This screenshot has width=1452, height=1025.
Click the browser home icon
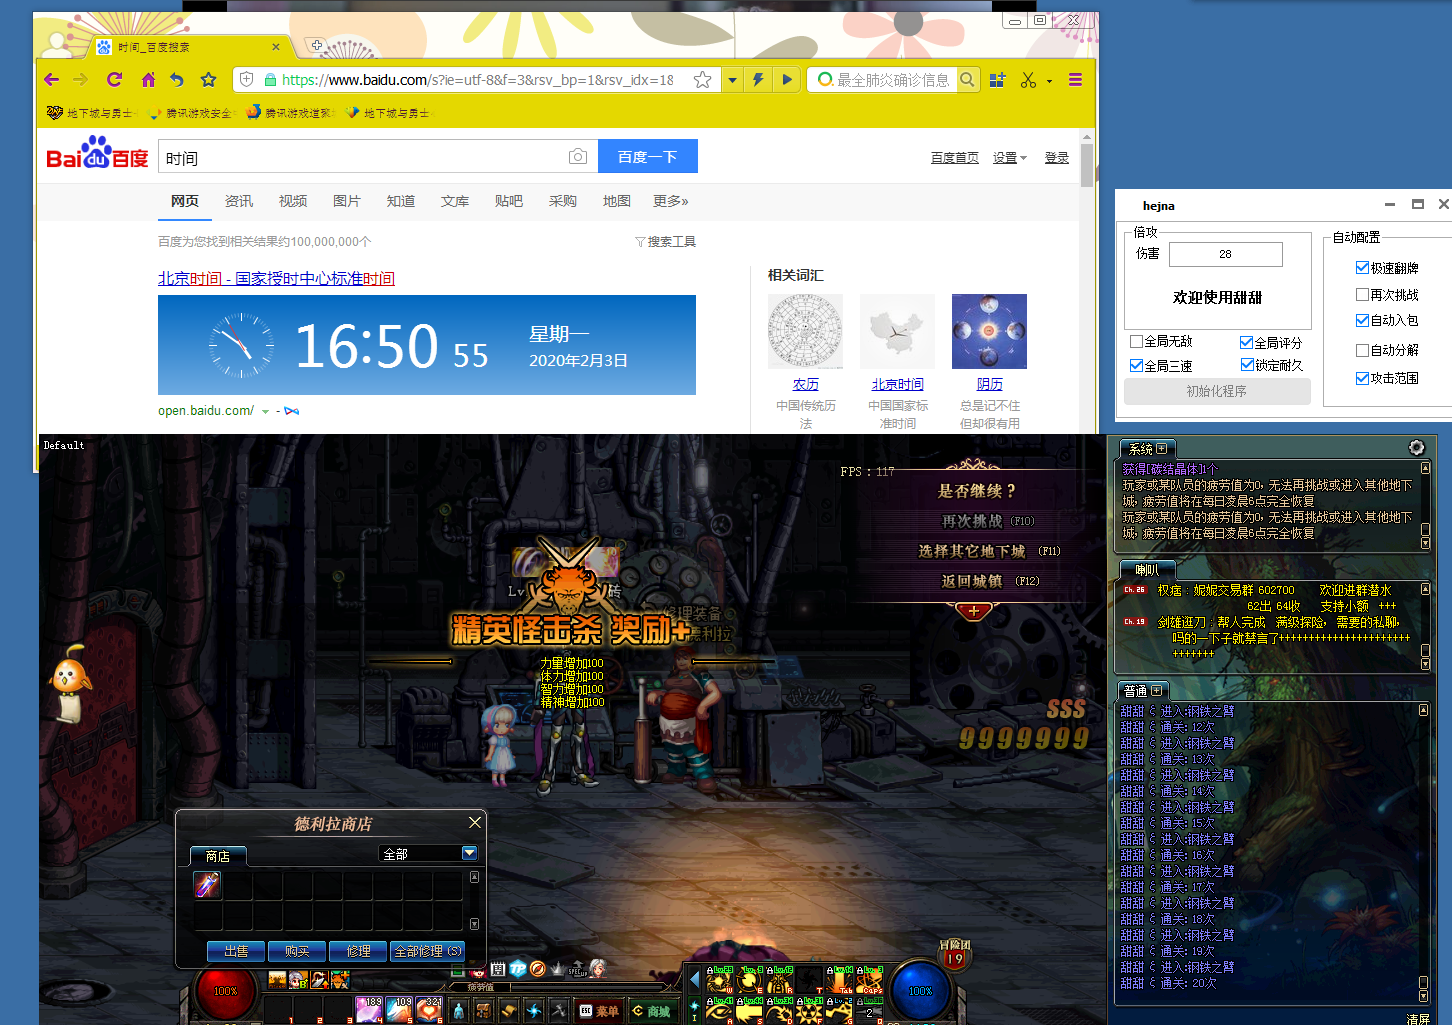148,80
